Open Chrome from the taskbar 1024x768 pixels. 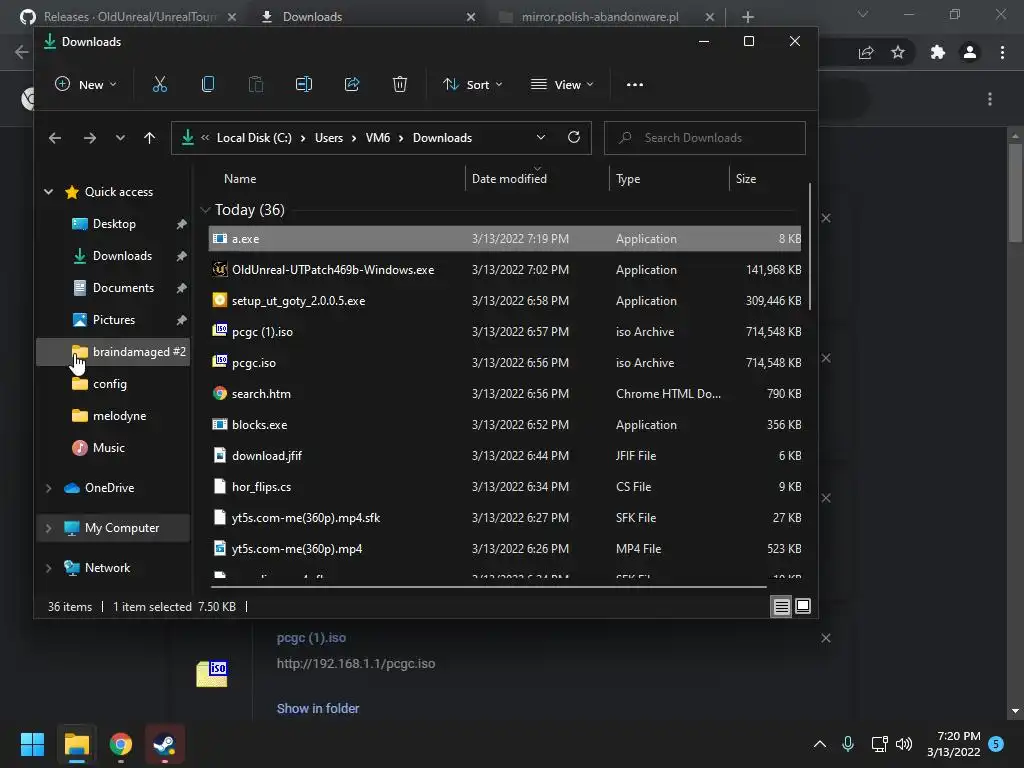click(121, 744)
